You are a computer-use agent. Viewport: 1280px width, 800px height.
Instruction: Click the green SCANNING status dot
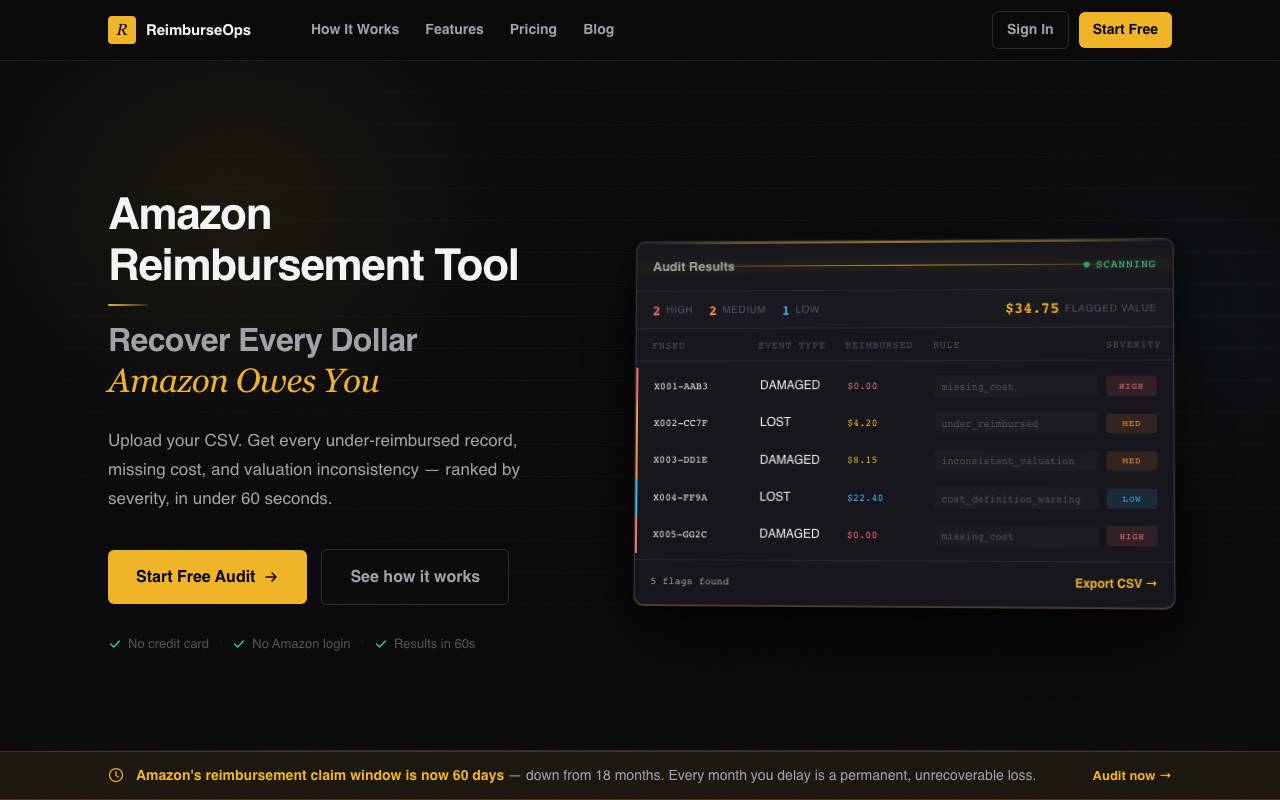(x=1087, y=265)
